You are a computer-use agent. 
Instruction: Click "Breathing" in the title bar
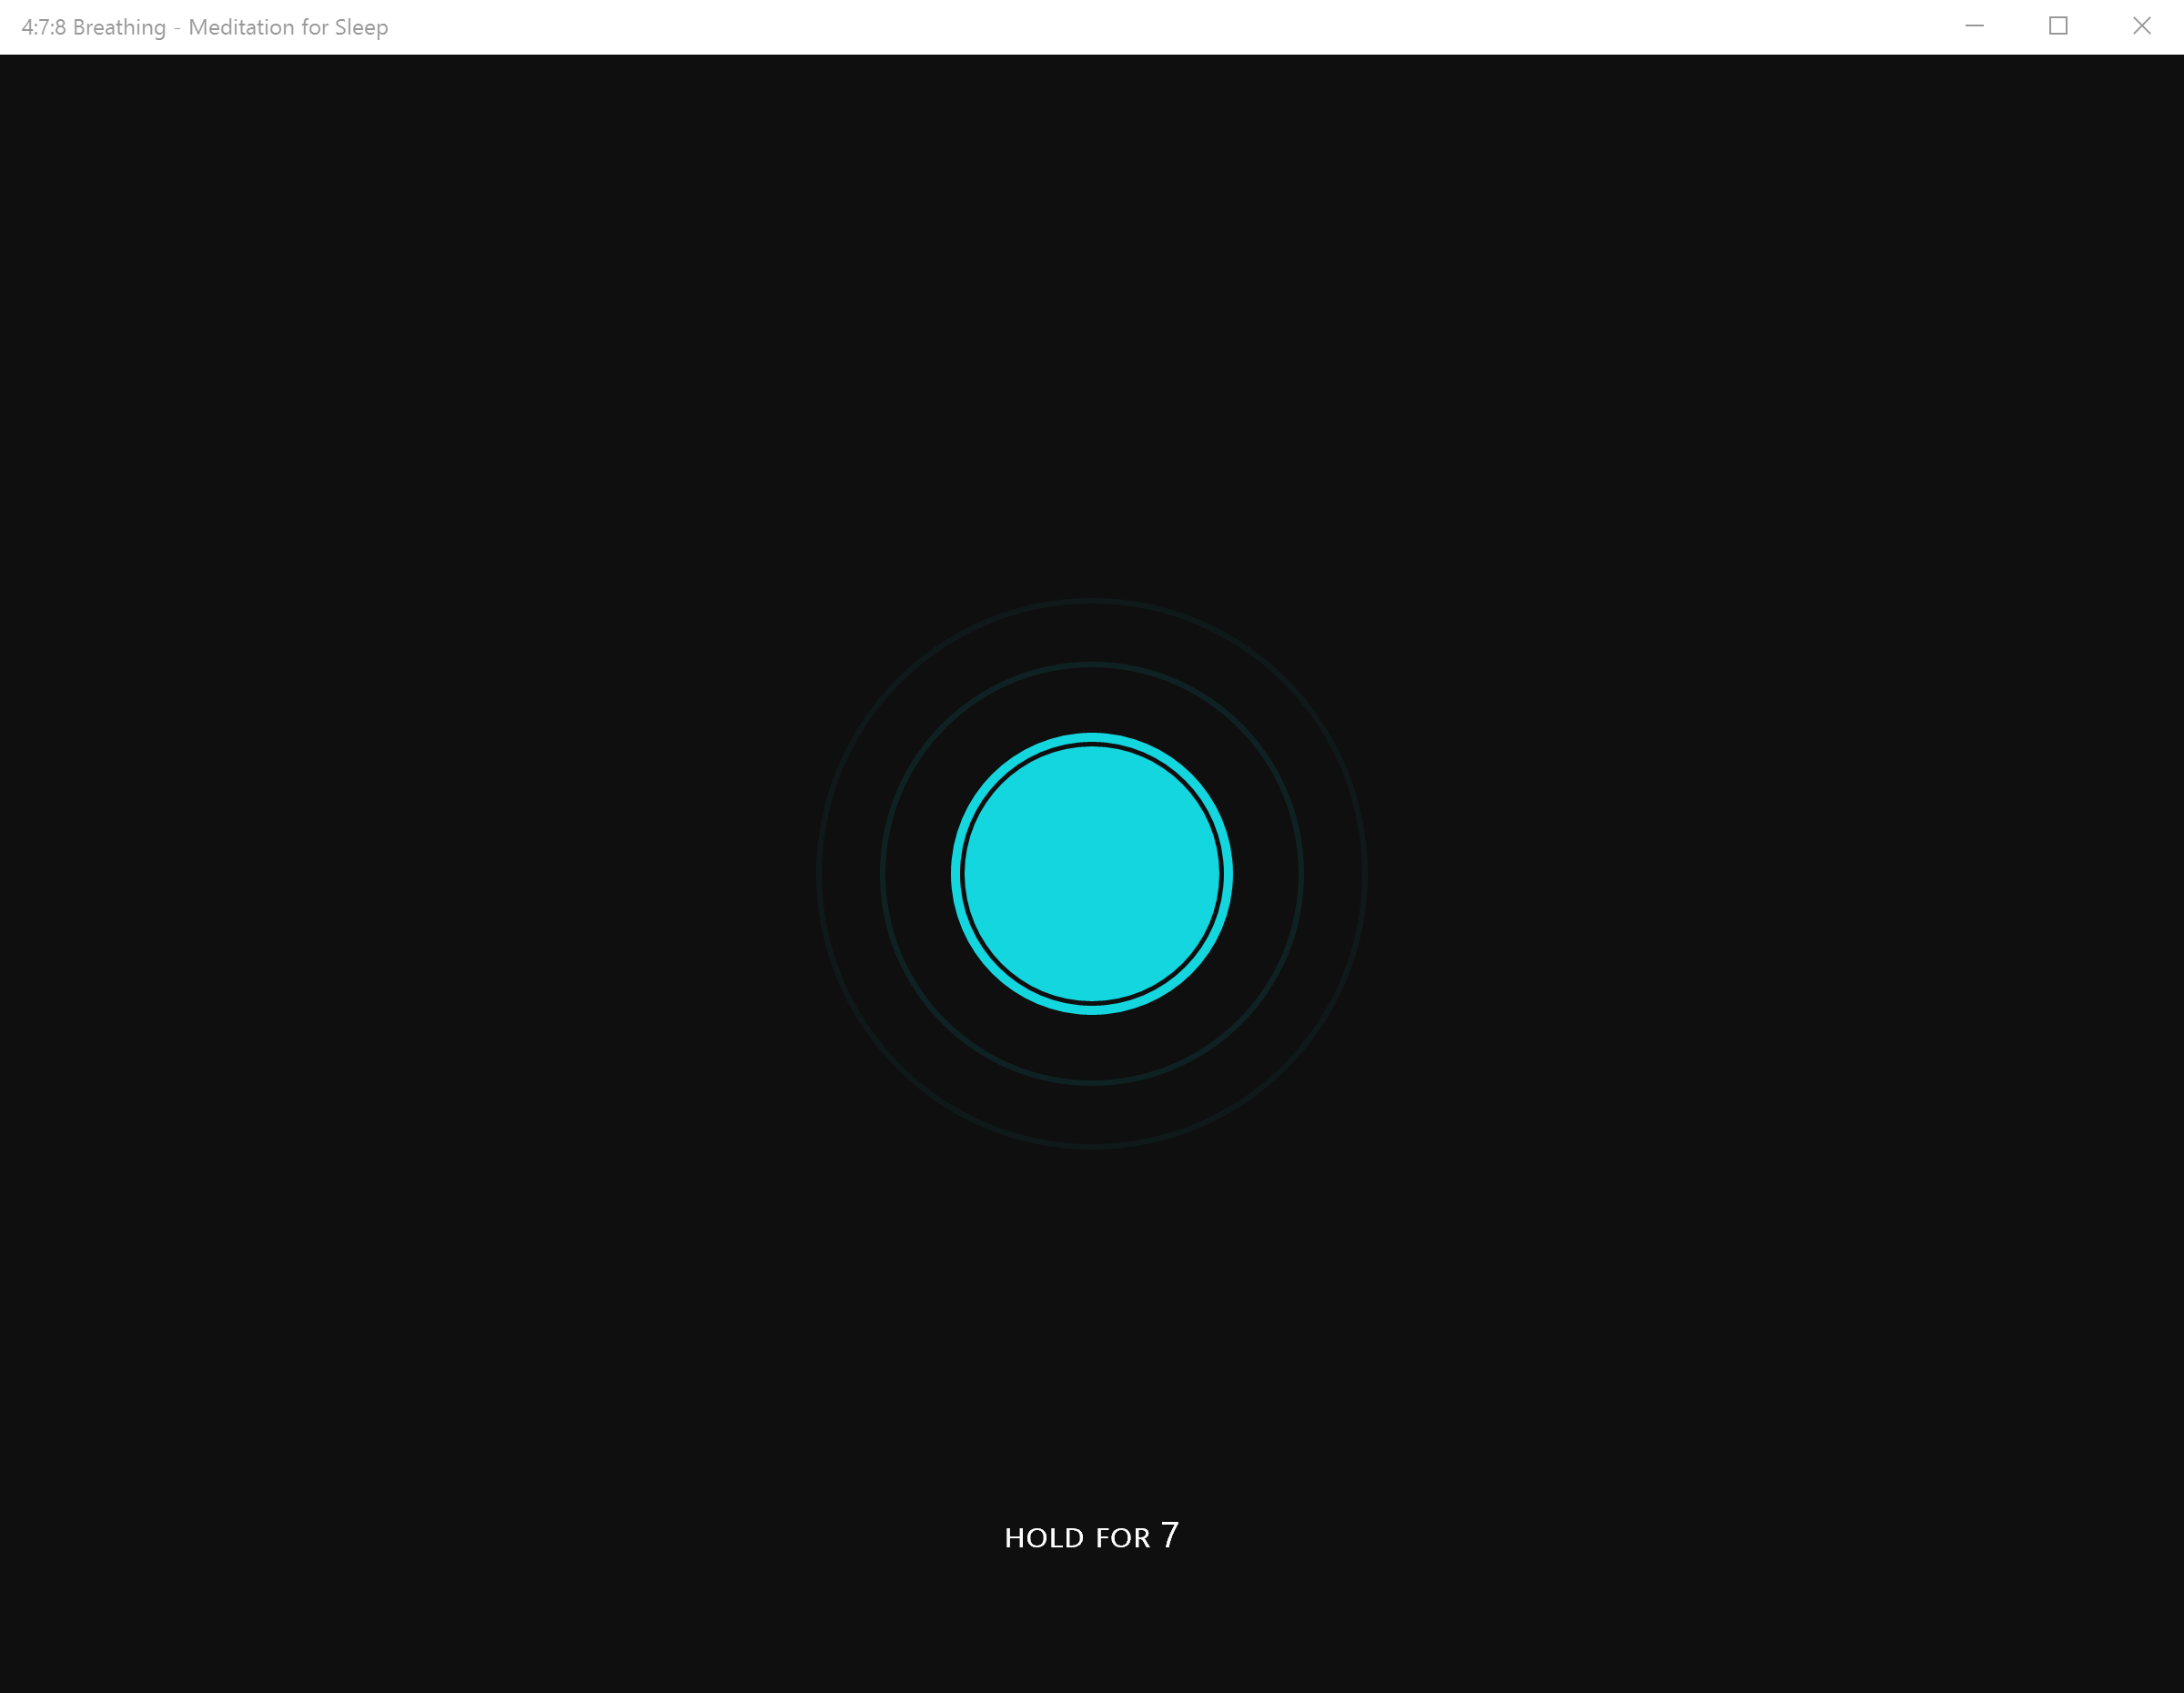click(x=119, y=27)
